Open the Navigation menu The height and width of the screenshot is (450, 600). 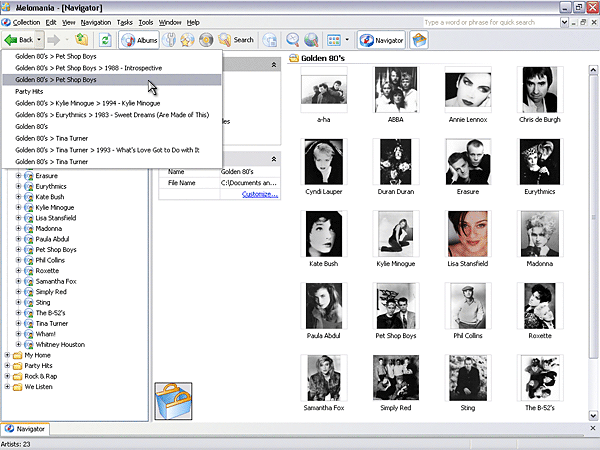[x=96, y=23]
